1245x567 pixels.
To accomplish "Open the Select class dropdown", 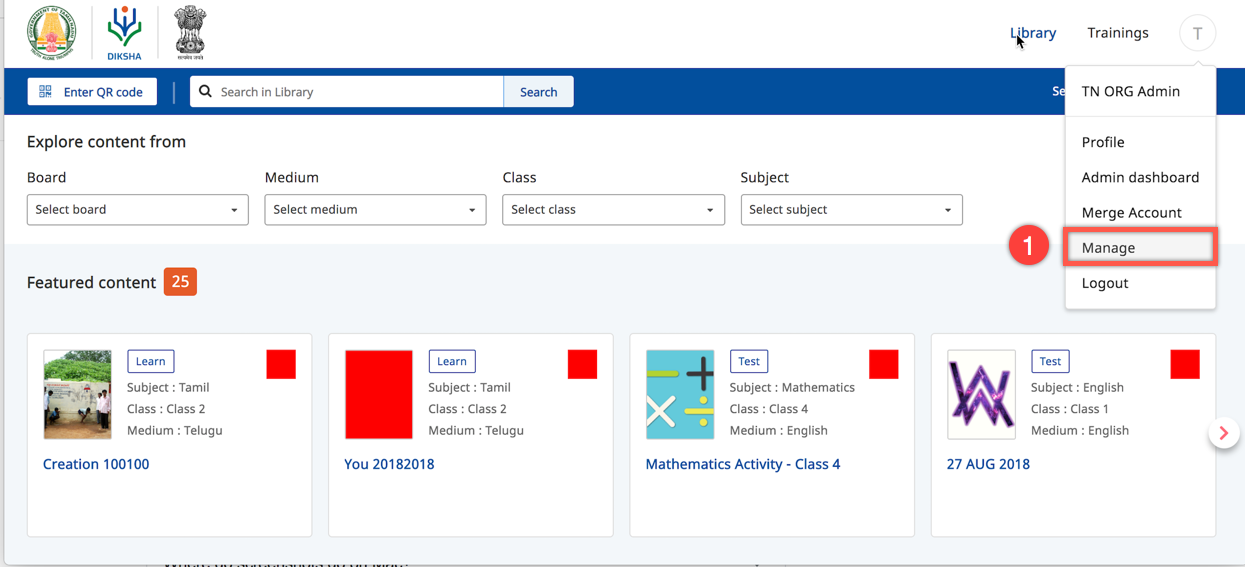I will [613, 210].
